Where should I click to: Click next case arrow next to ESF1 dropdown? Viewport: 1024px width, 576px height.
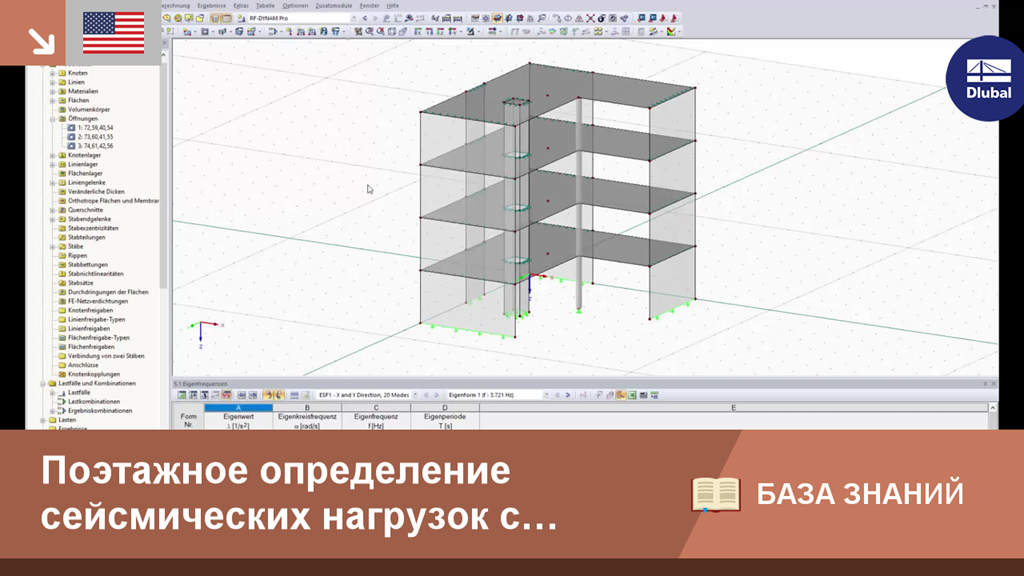coord(436,395)
